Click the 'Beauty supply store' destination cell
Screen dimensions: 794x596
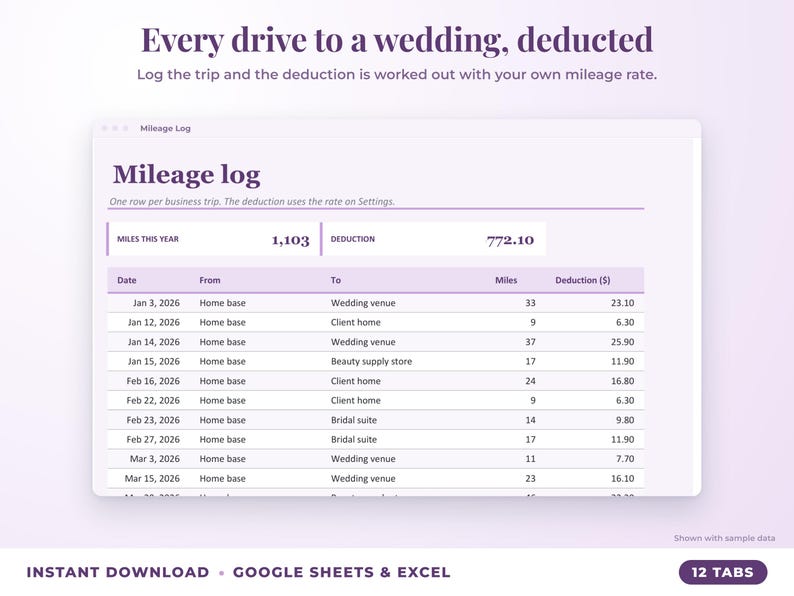372,361
